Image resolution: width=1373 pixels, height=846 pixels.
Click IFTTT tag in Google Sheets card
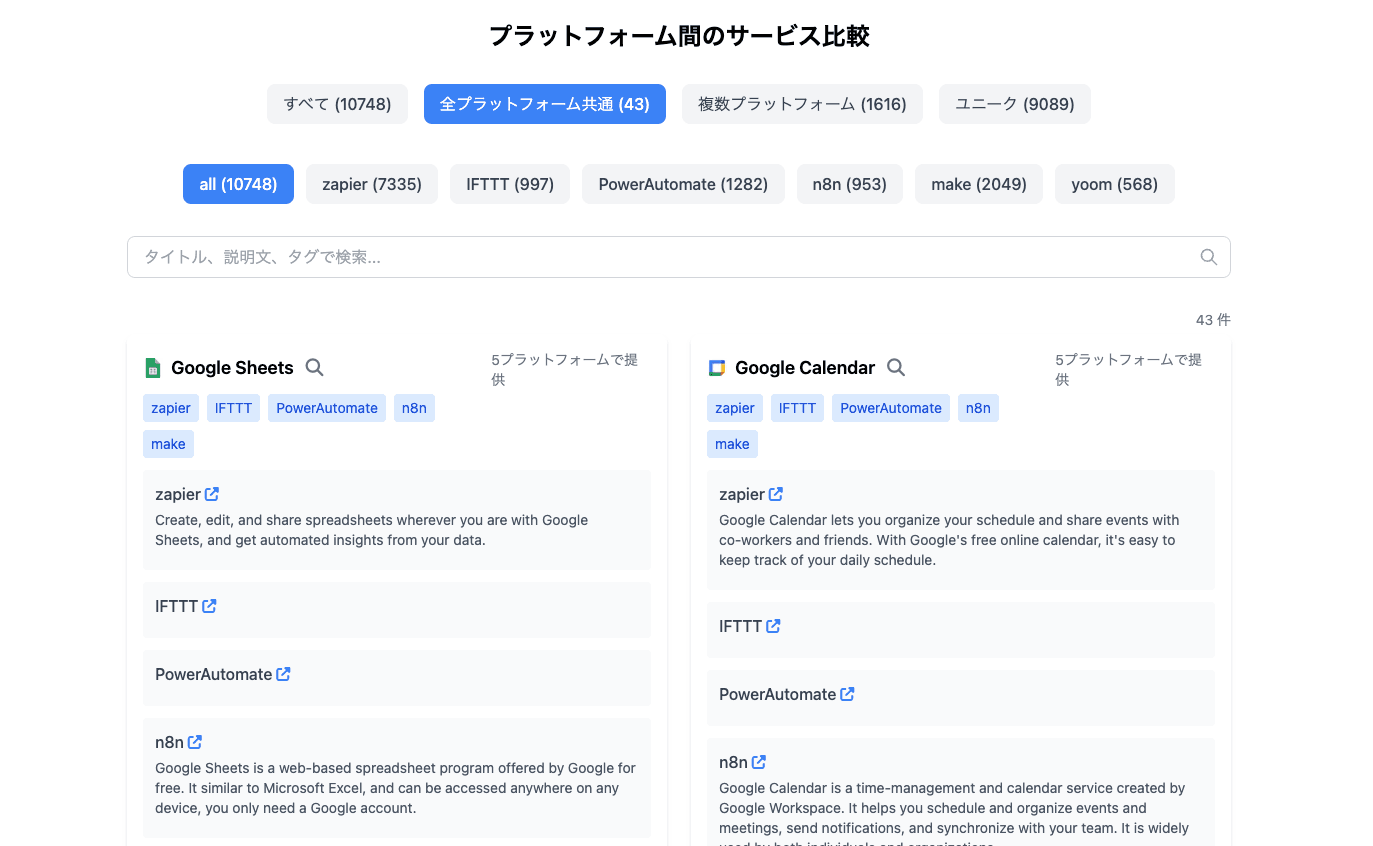click(x=233, y=408)
